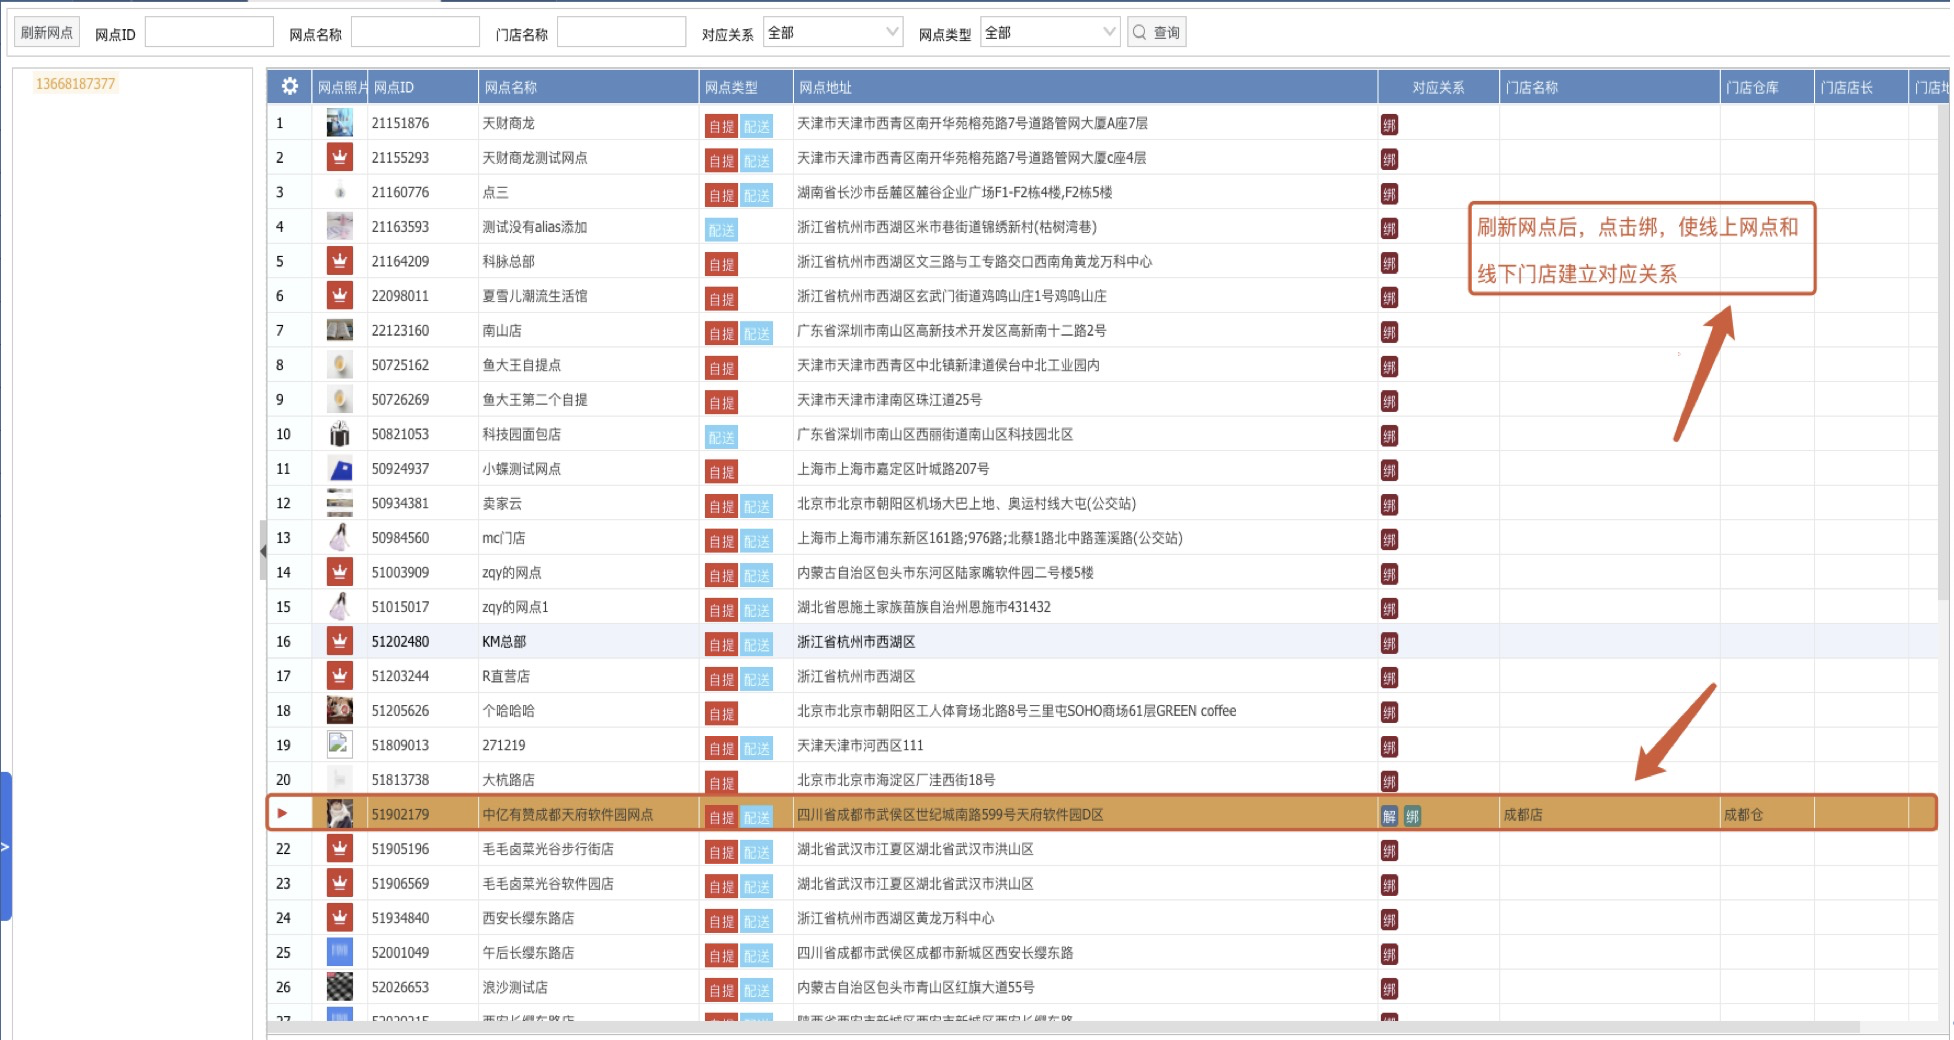Click the 网点名称 input field
Viewport: 1954px width, 1040px height.
(415, 32)
